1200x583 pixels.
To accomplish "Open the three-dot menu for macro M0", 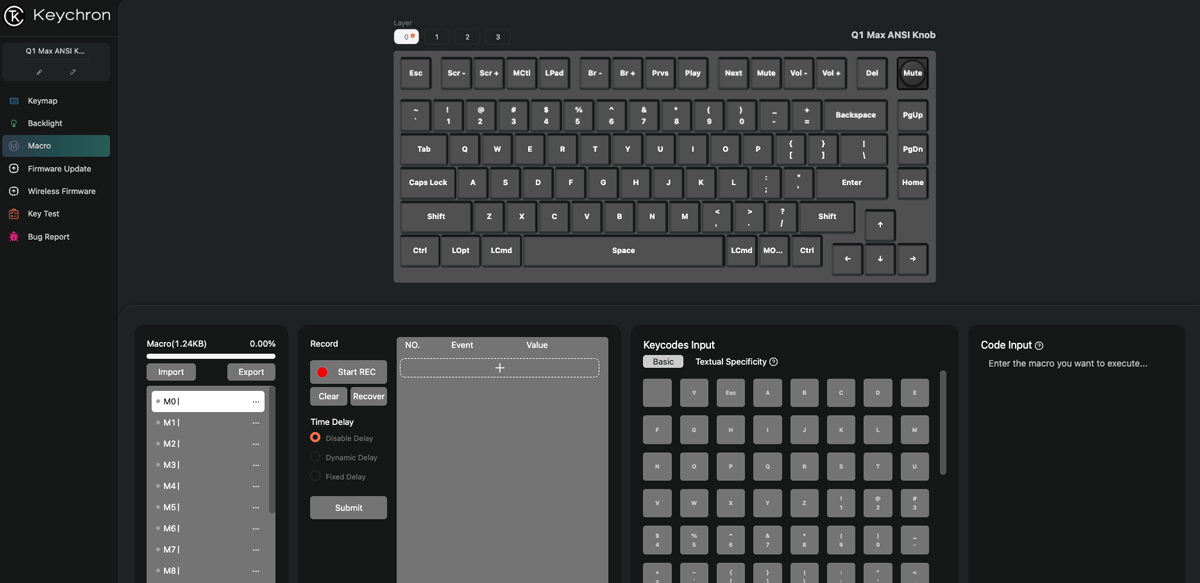I will pyautogui.click(x=256, y=402).
